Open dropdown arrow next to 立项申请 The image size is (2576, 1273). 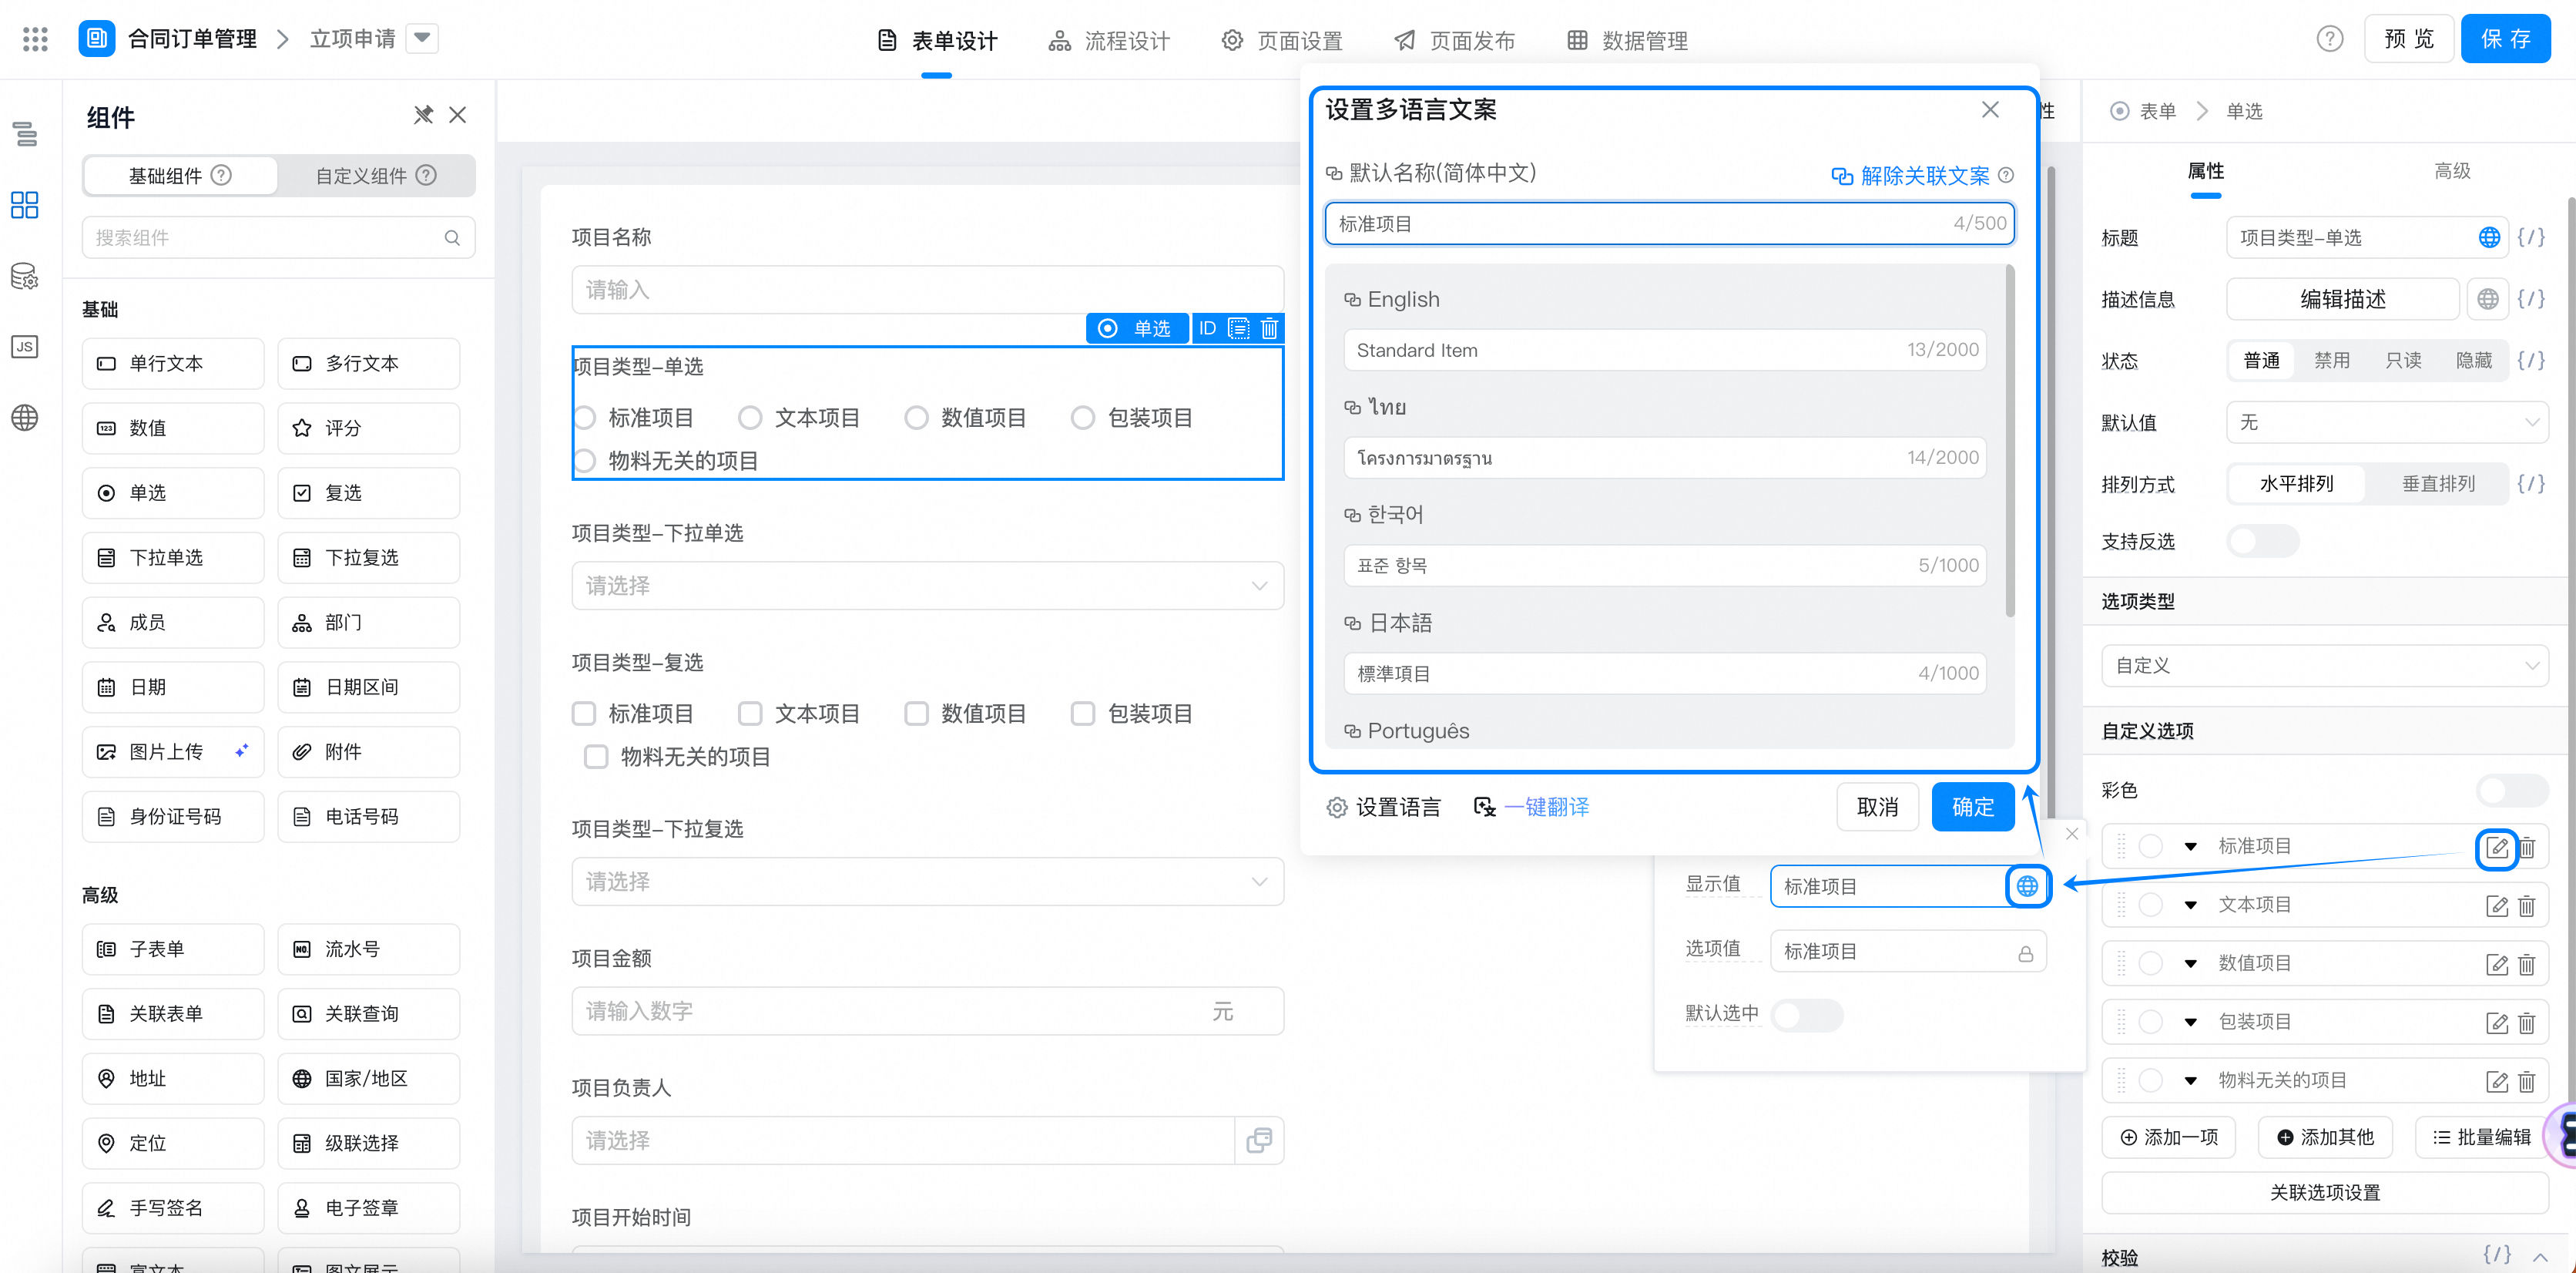pos(422,38)
